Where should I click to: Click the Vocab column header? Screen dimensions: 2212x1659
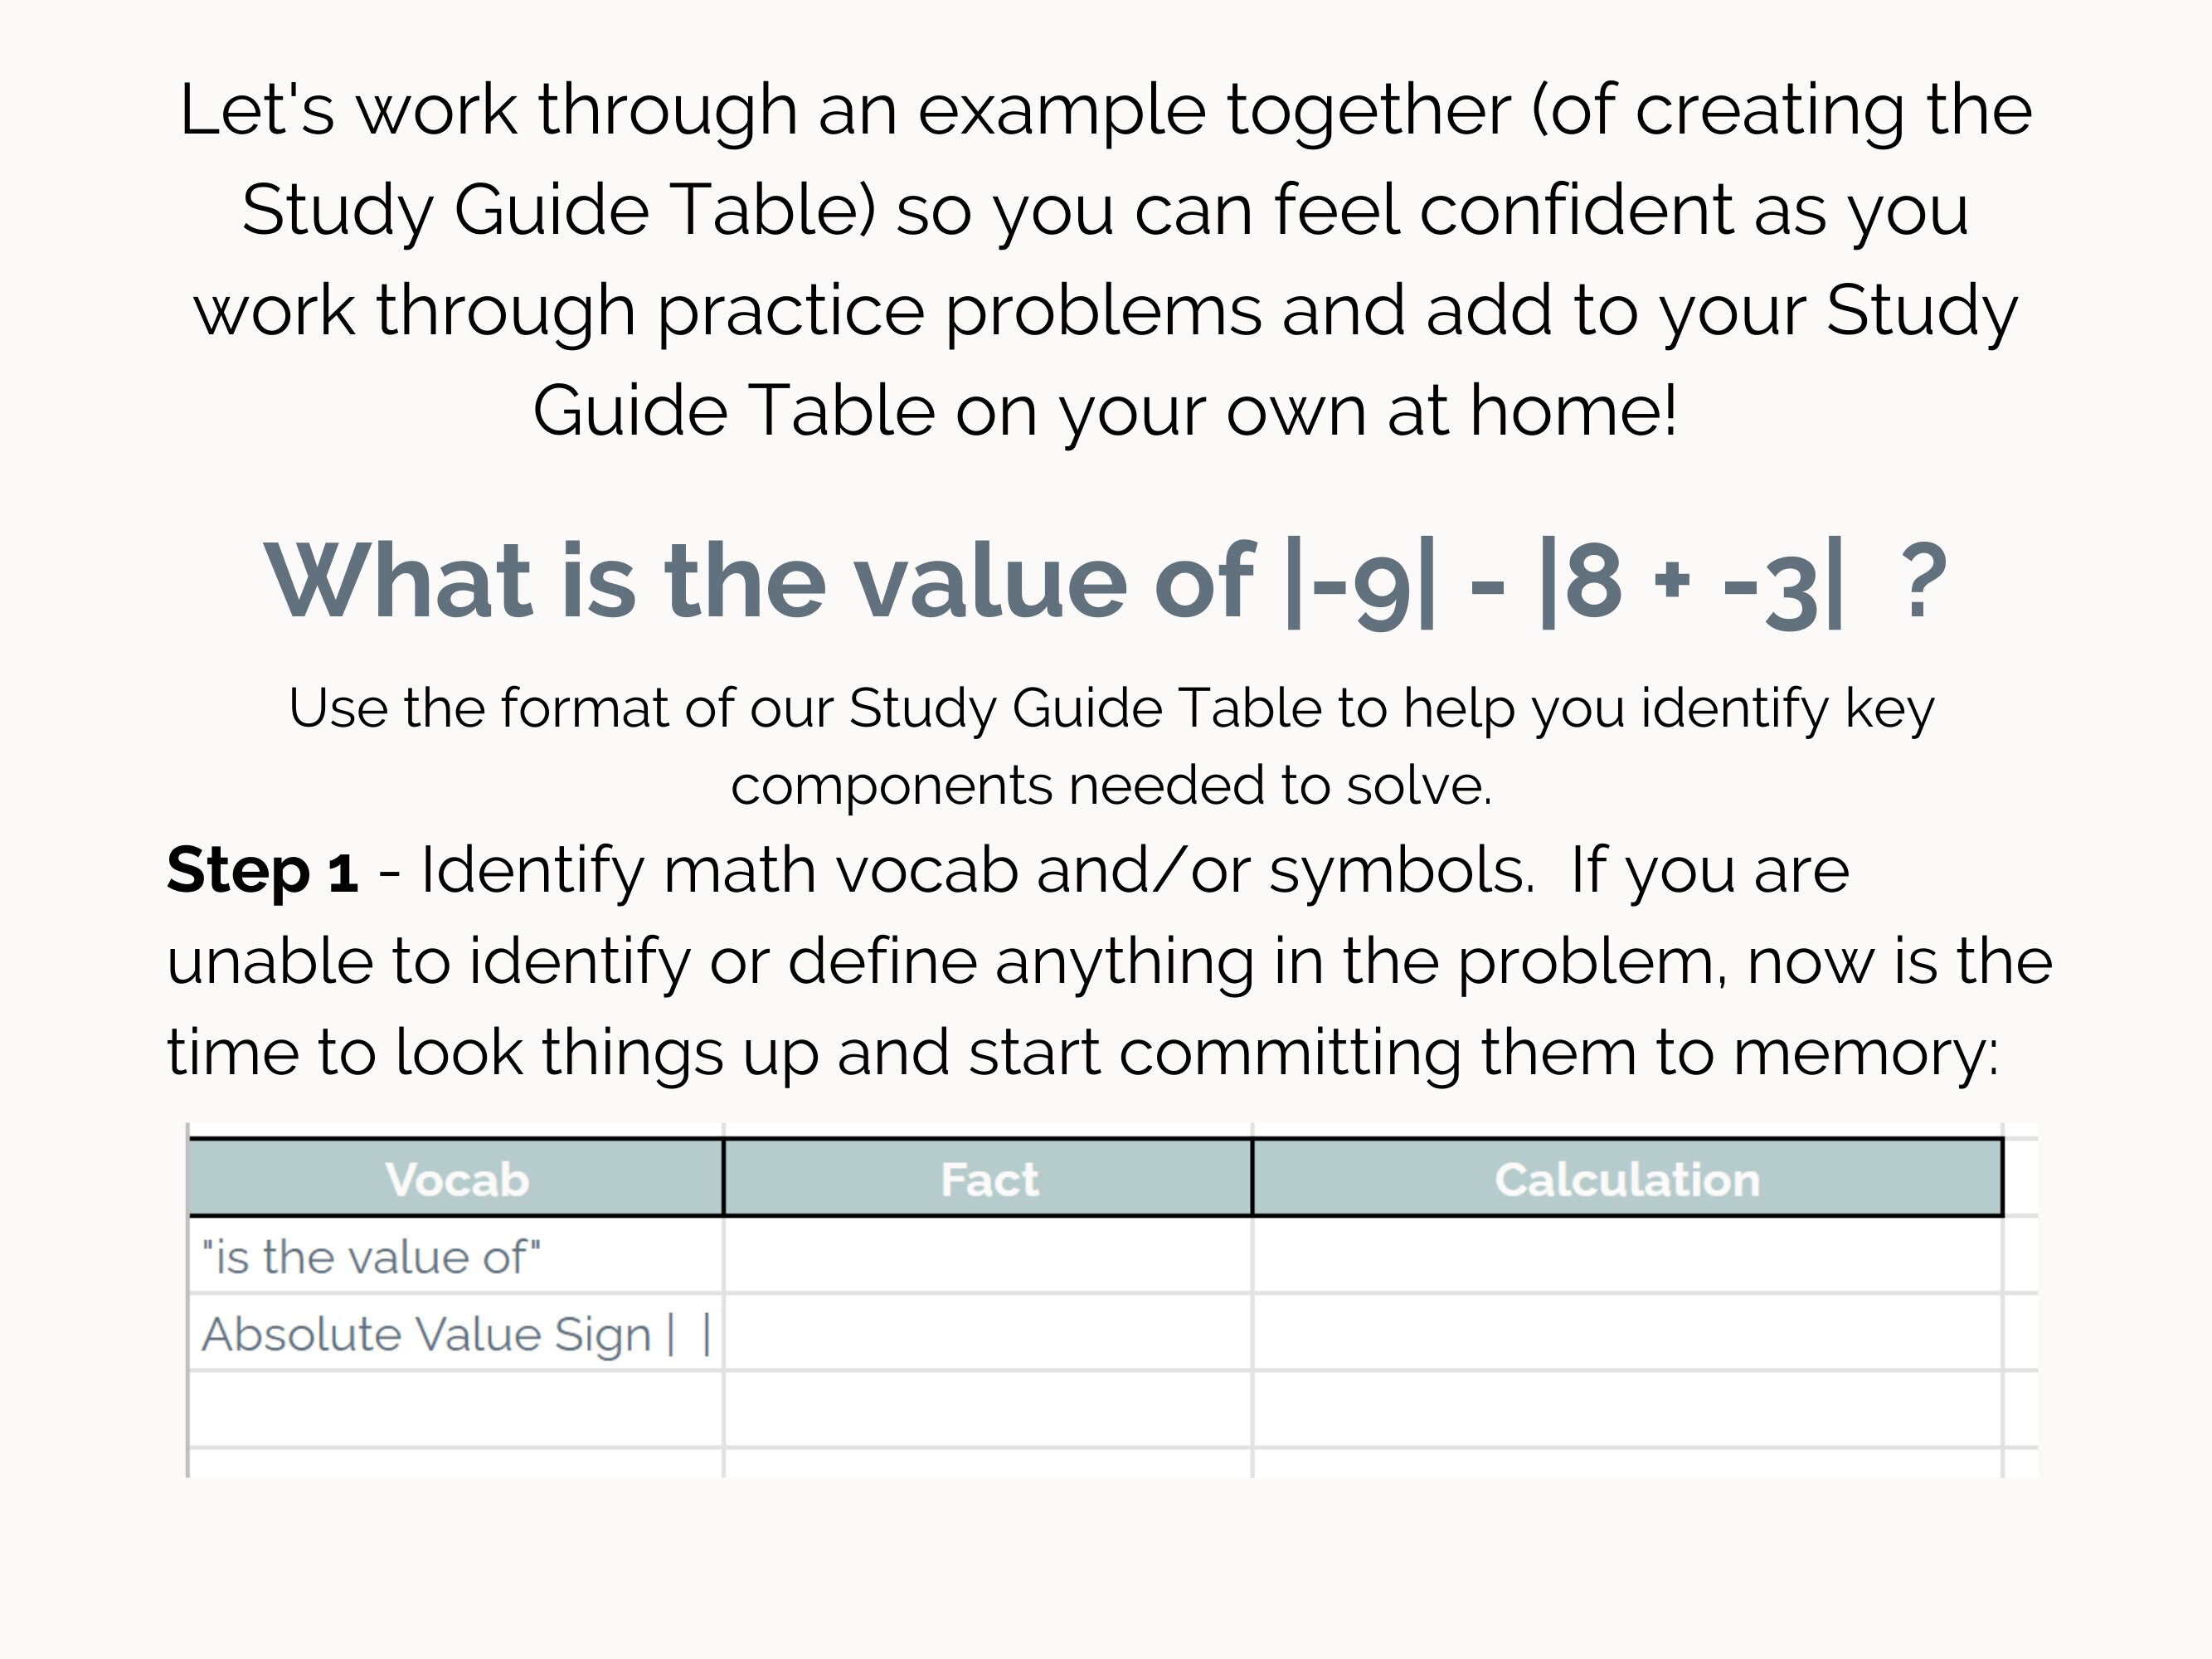(456, 1178)
